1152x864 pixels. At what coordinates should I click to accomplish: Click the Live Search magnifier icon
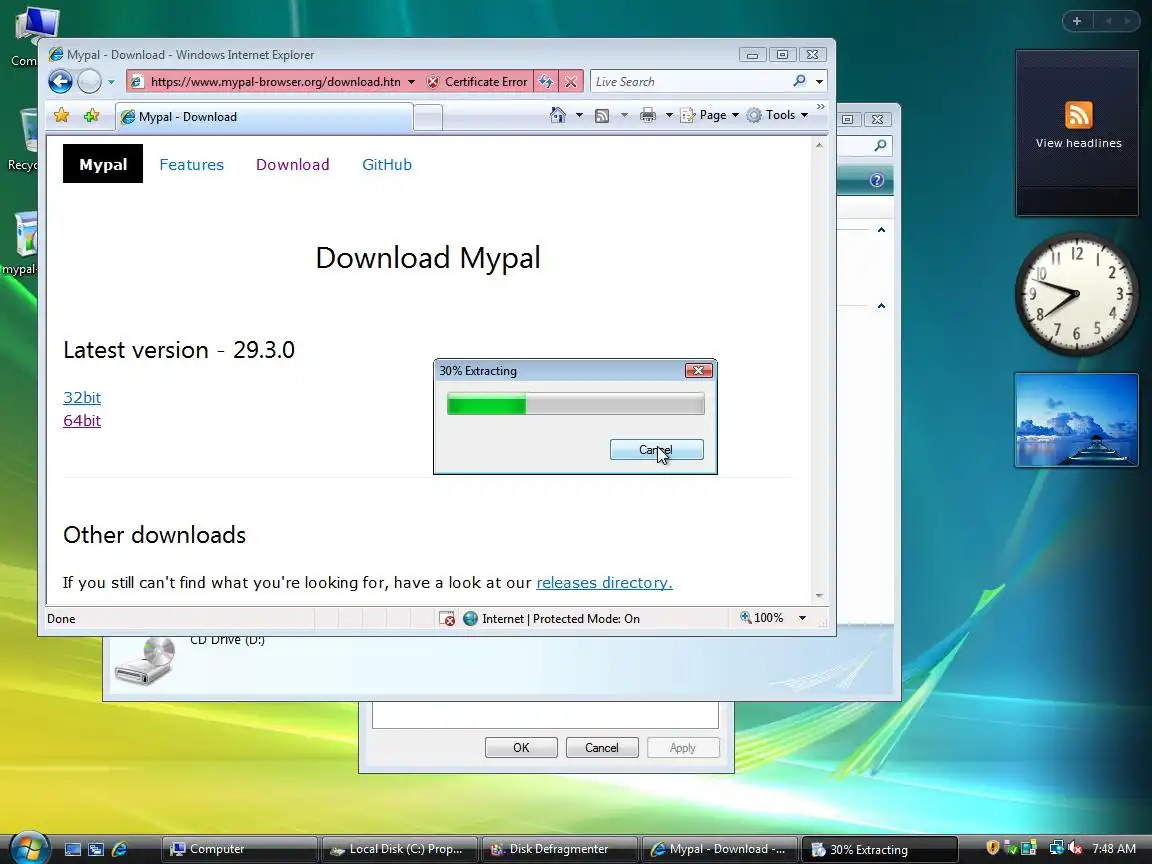pos(799,81)
